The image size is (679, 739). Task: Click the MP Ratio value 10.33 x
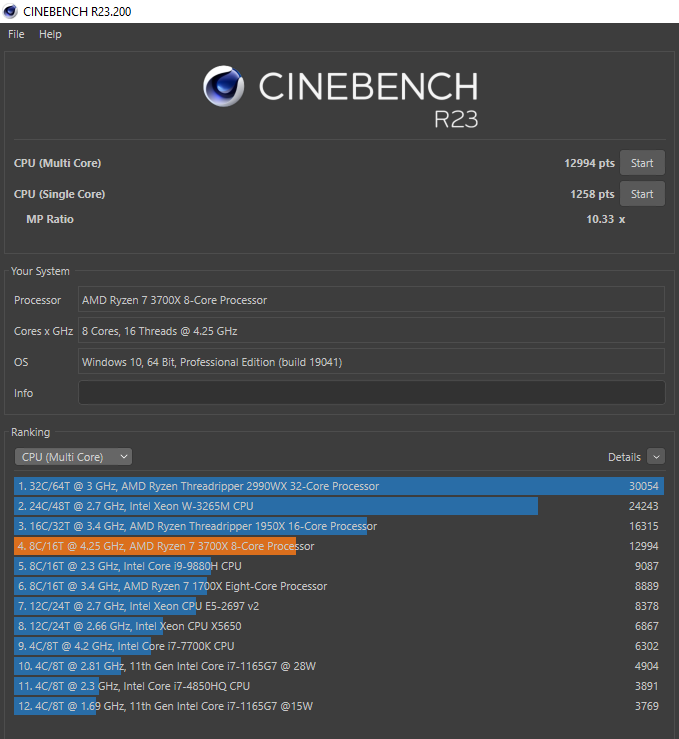coord(605,219)
